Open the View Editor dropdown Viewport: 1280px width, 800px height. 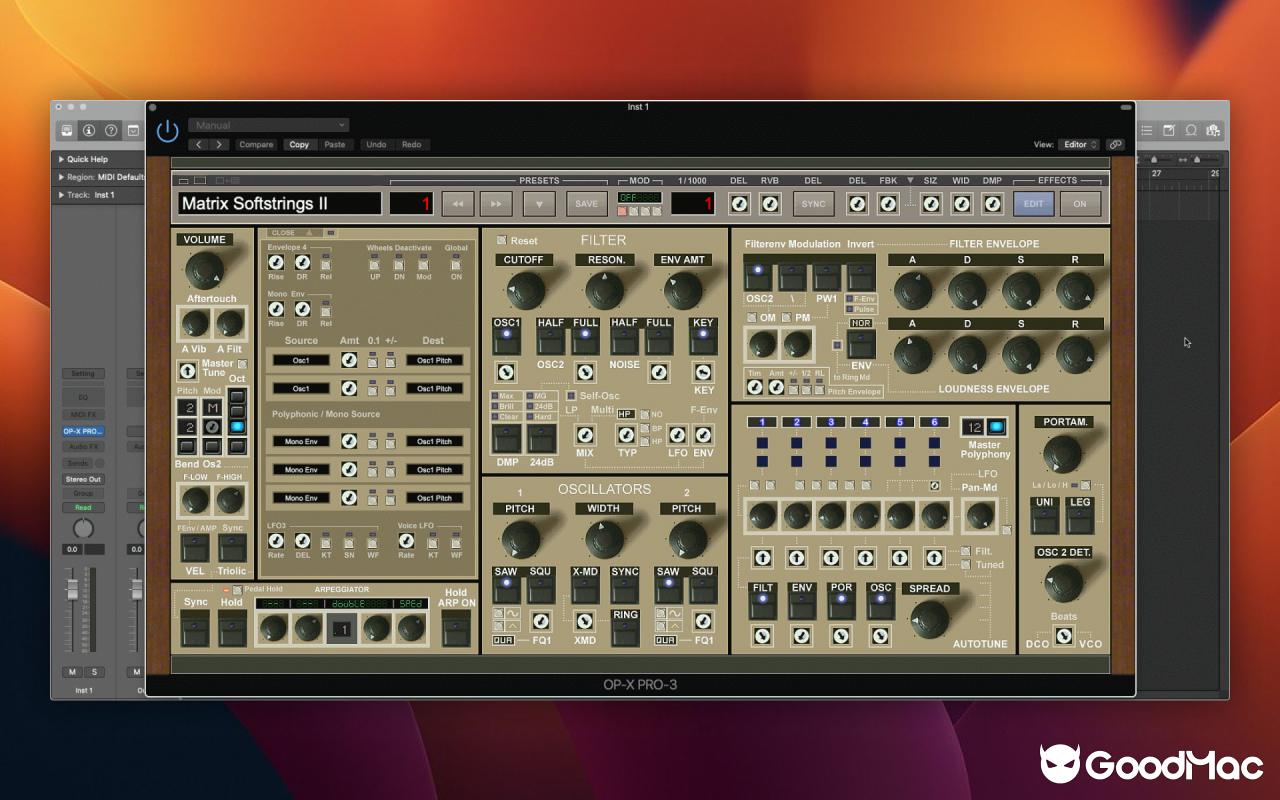point(1079,144)
